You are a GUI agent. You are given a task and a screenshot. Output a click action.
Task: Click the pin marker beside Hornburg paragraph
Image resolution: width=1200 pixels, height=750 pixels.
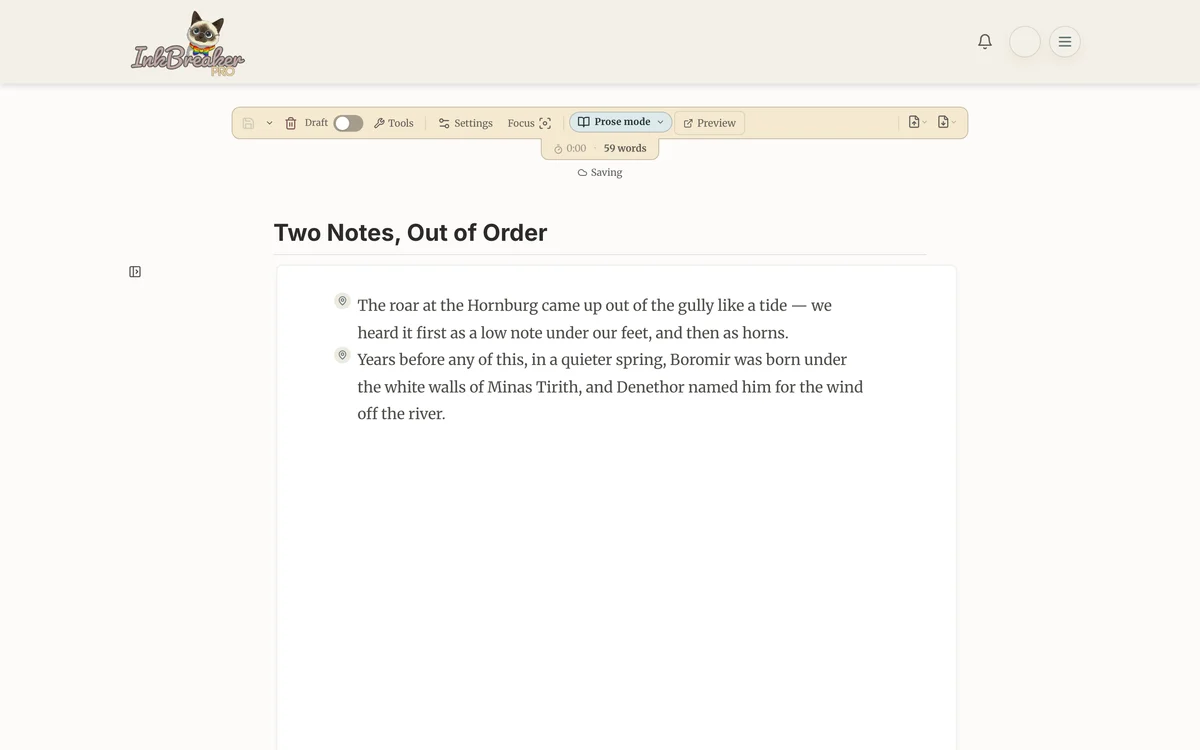[342, 301]
